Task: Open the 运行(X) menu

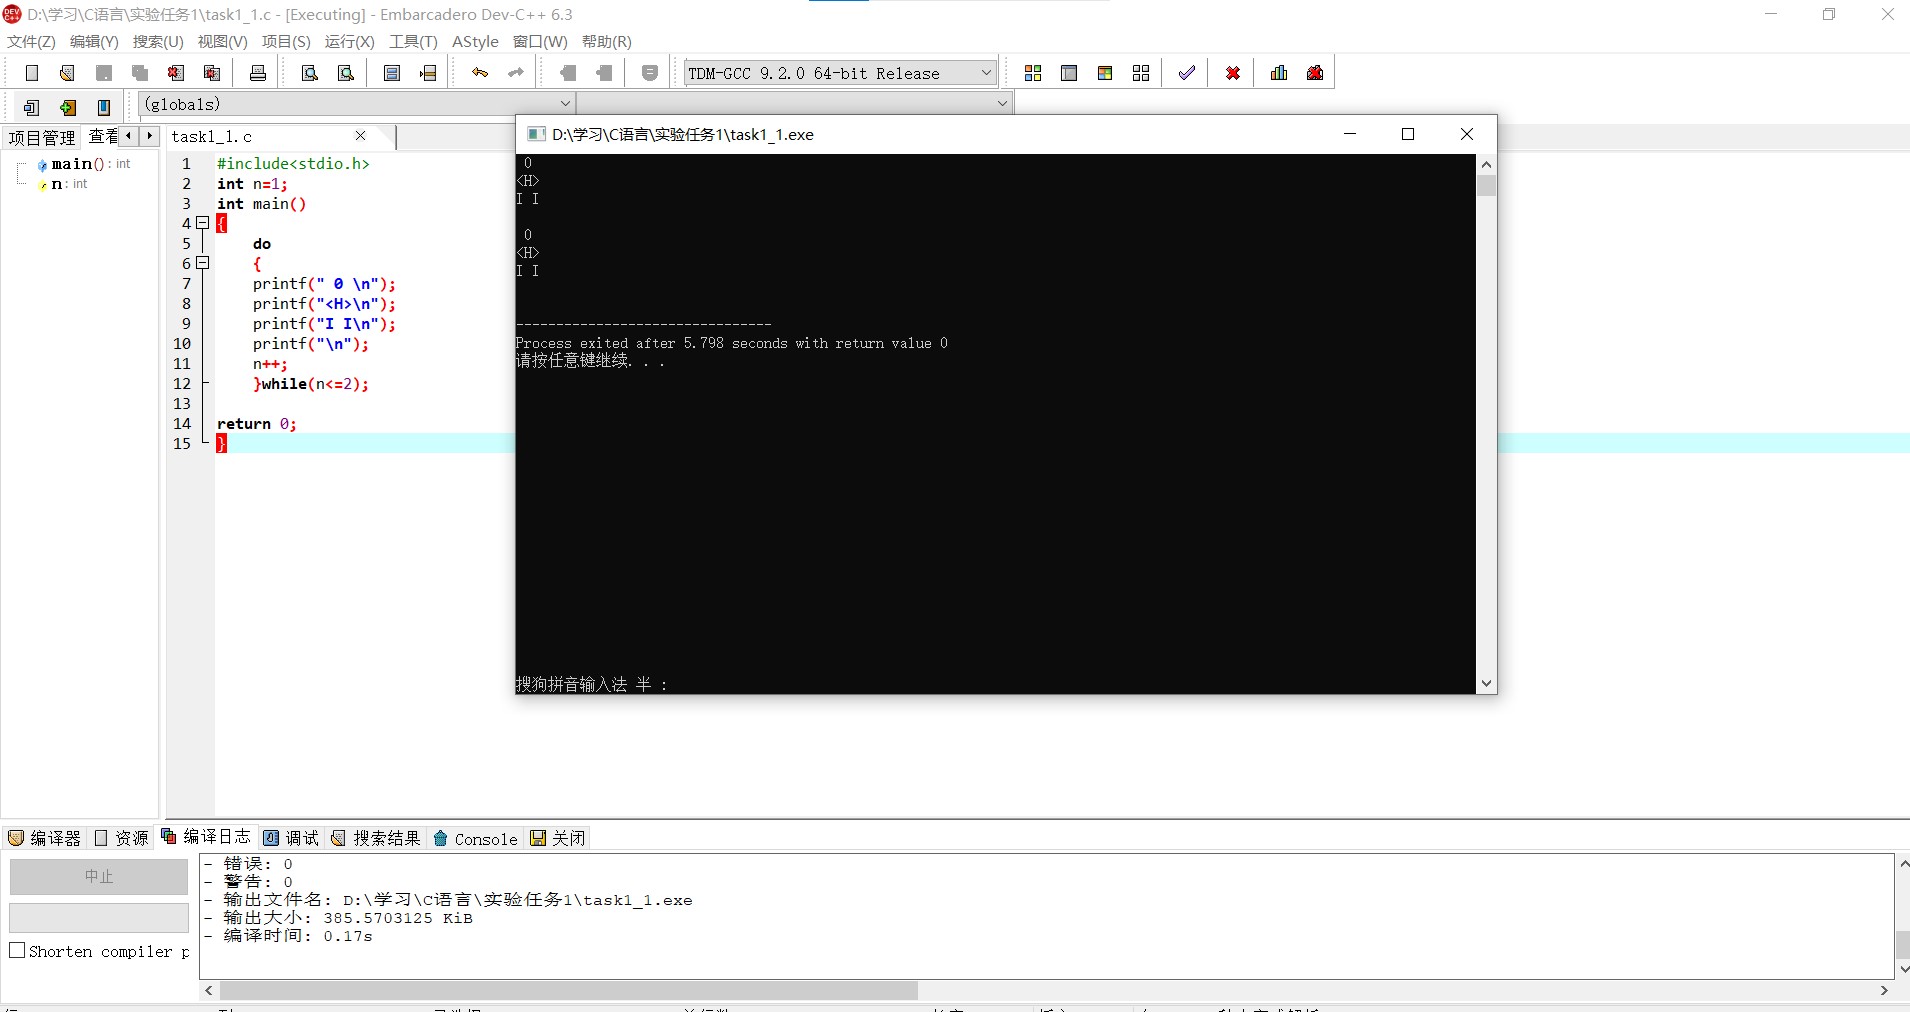Action: click(349, 42)
